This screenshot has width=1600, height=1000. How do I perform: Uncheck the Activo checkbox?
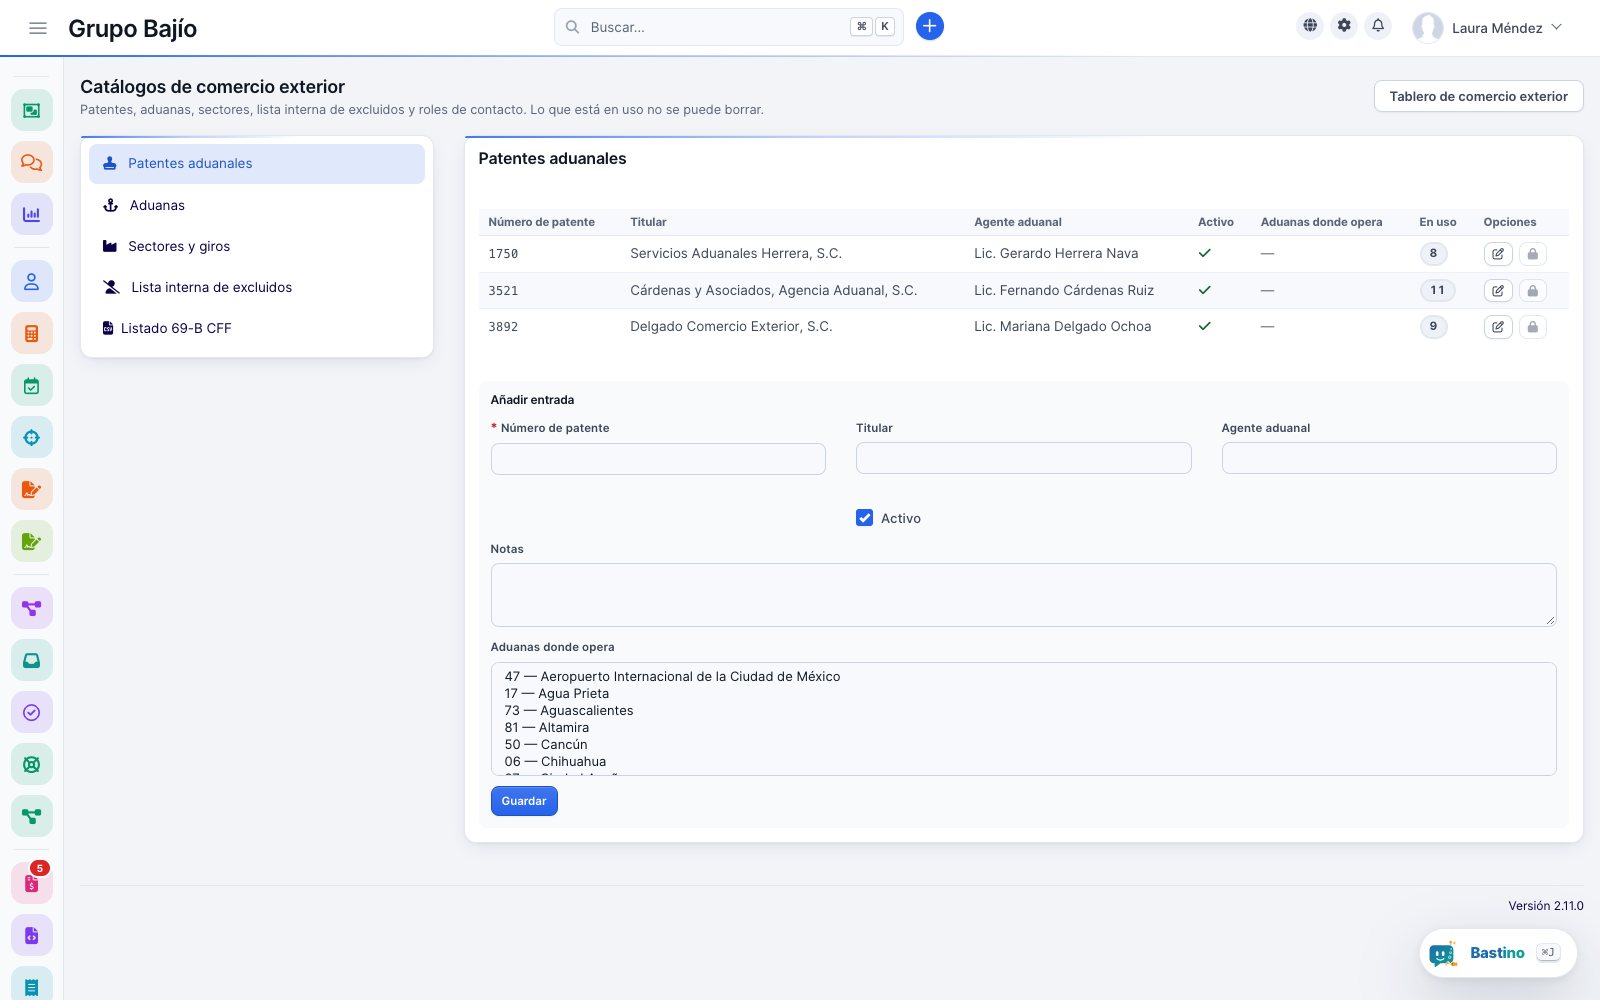865,518
